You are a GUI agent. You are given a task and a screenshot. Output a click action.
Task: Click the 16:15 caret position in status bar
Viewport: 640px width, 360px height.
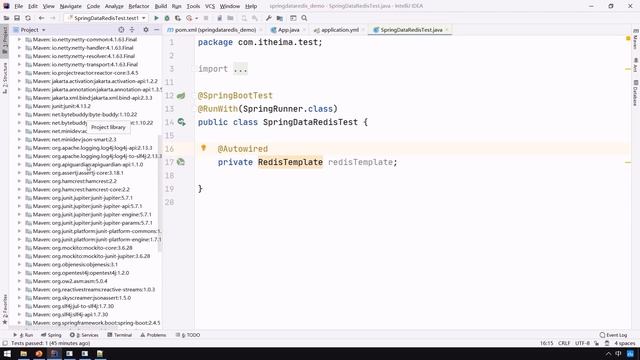547,343
